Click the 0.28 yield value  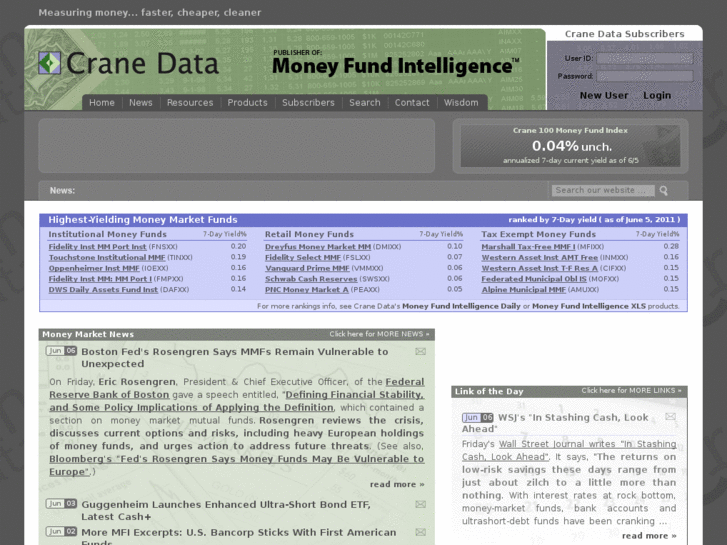coord(671,246)
